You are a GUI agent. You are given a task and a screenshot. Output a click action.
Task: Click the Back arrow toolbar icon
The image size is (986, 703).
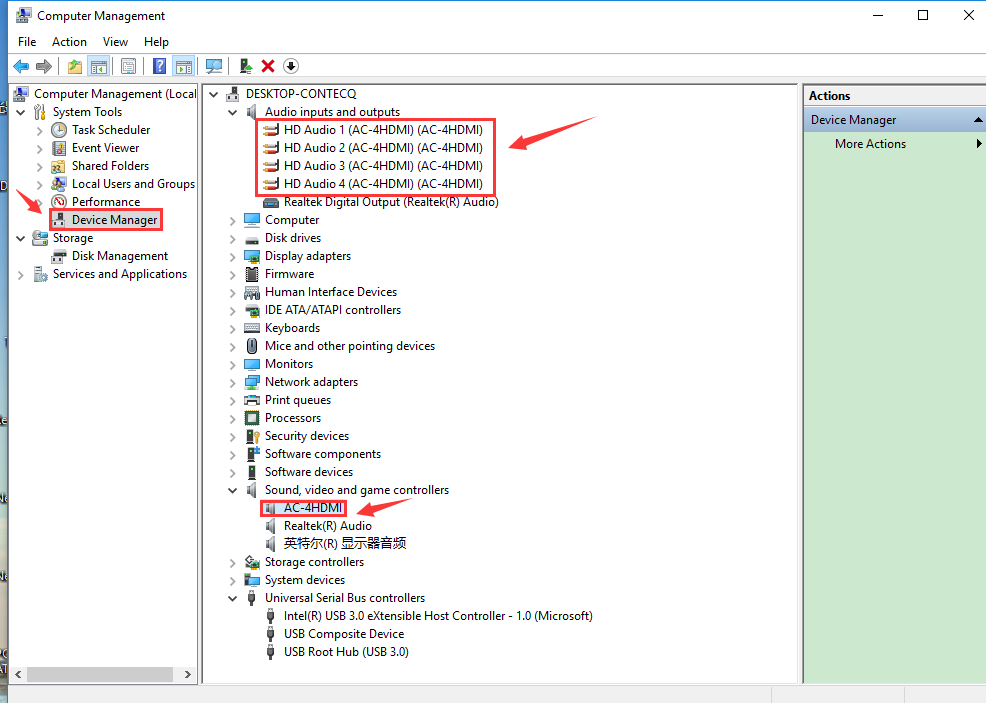pos(21,66)
